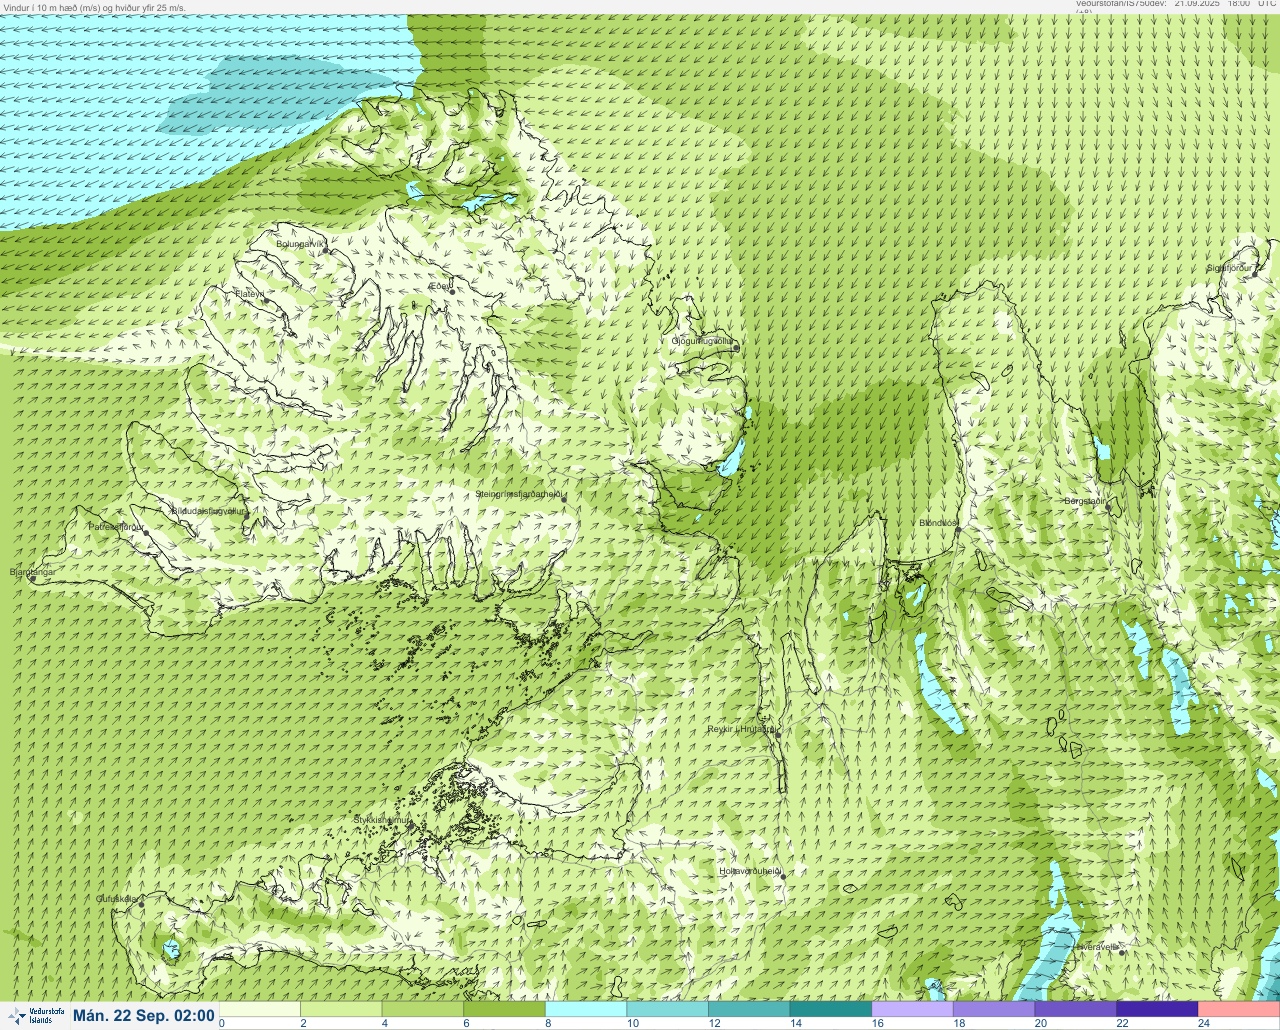Select the 0–2 m/s pale yellow legend swatch
1280x1030 pixels.
pos(260,1009)
